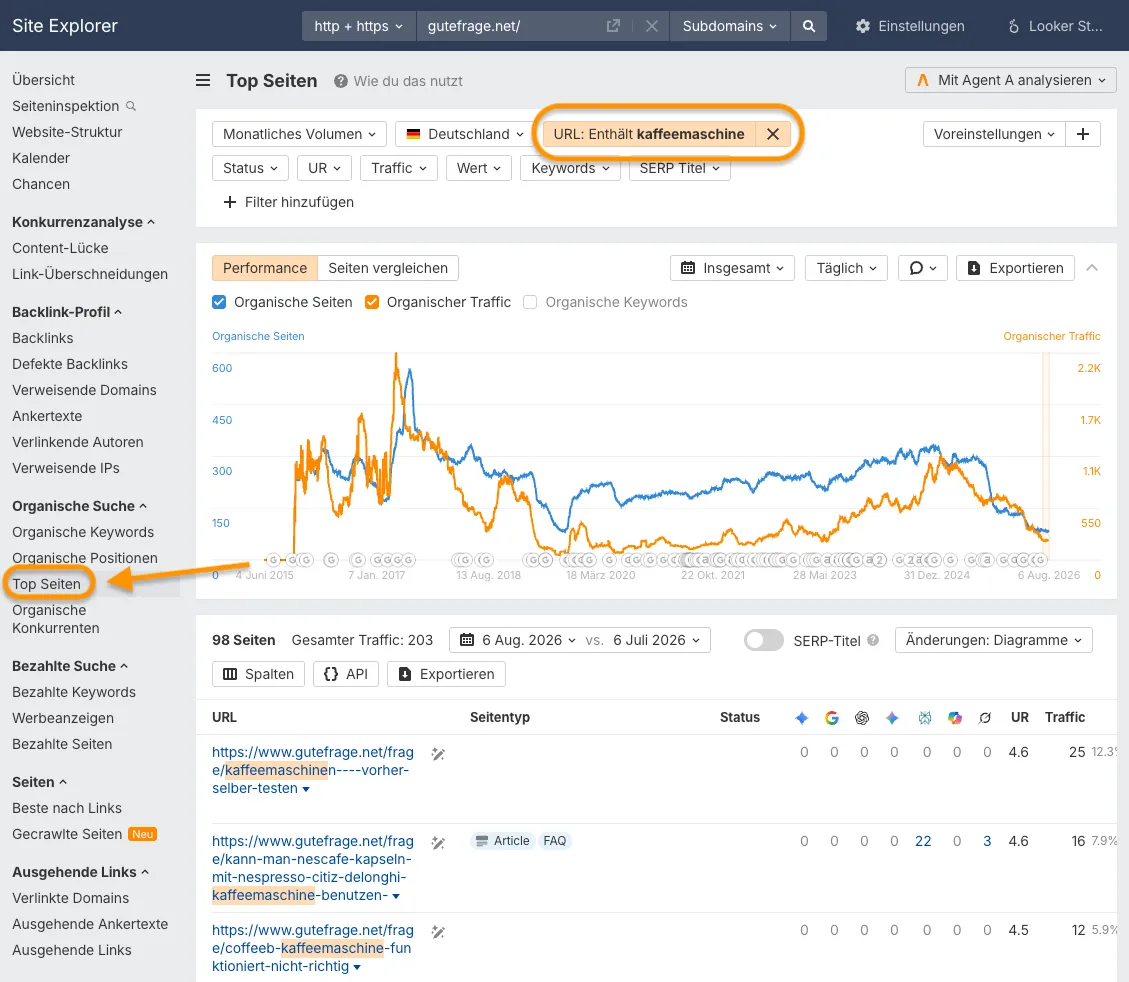Open the API button
1129x982 pixels.
coord(346,674)
